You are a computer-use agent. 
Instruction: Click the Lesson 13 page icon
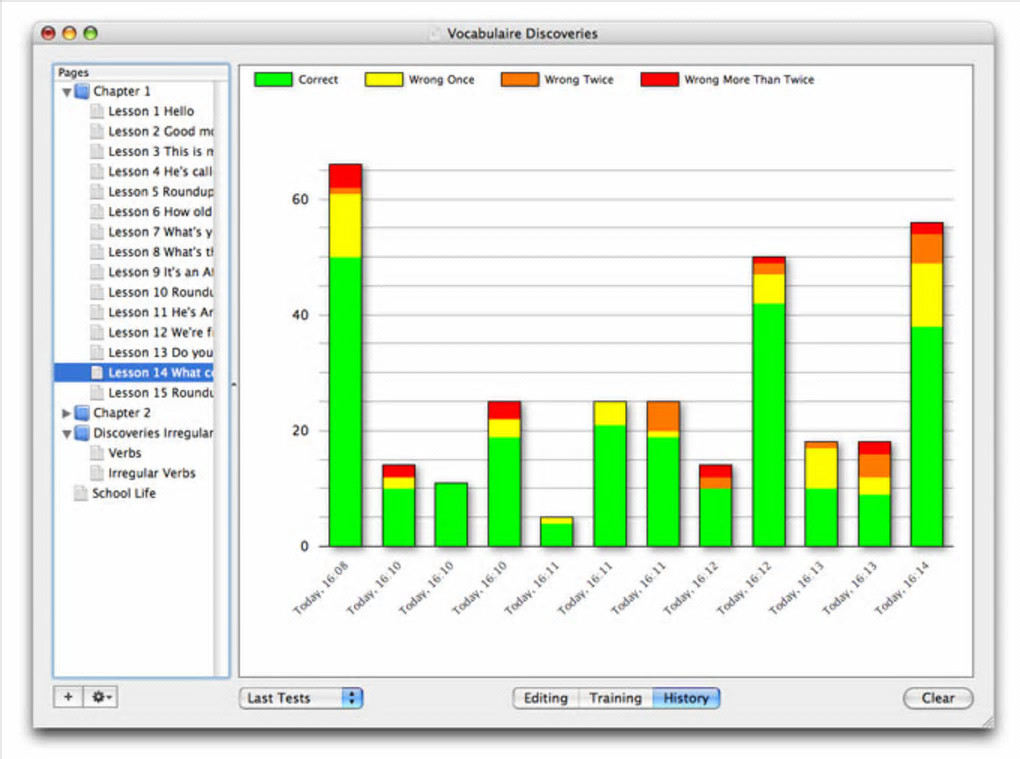[x=97, y=353]
